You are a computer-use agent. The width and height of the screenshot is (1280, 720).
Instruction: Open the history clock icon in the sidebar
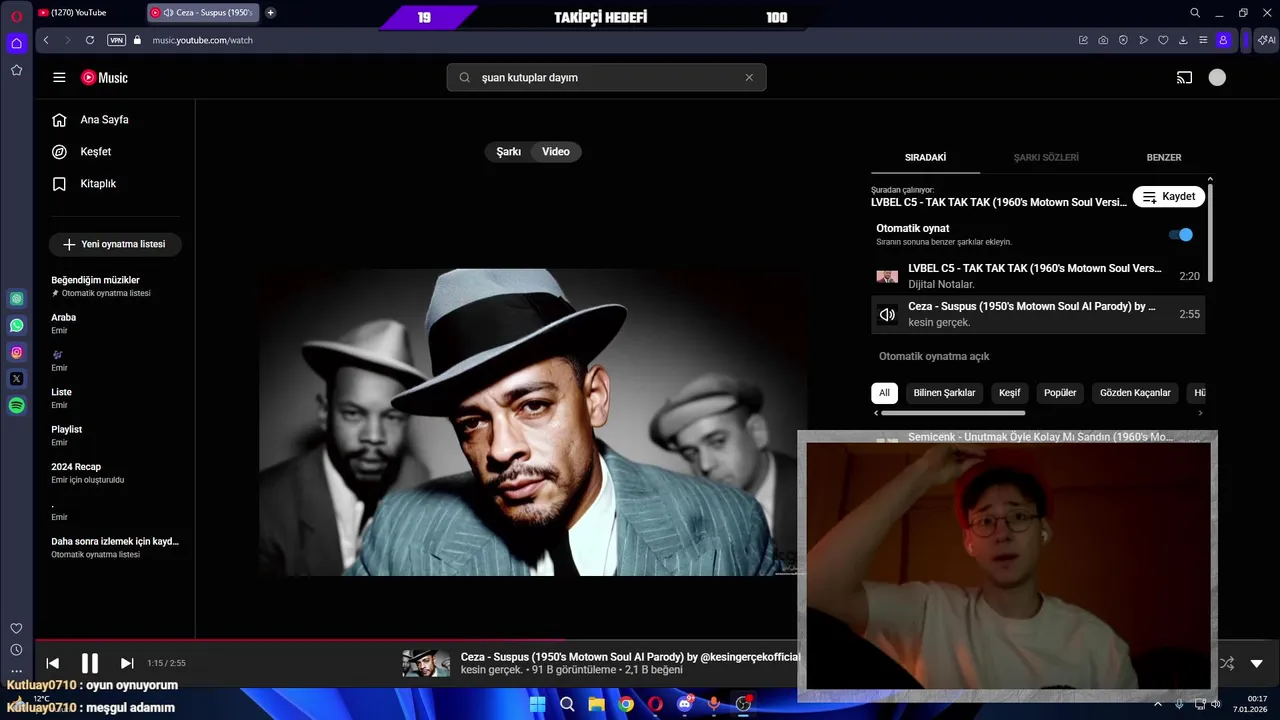point(16,650)
